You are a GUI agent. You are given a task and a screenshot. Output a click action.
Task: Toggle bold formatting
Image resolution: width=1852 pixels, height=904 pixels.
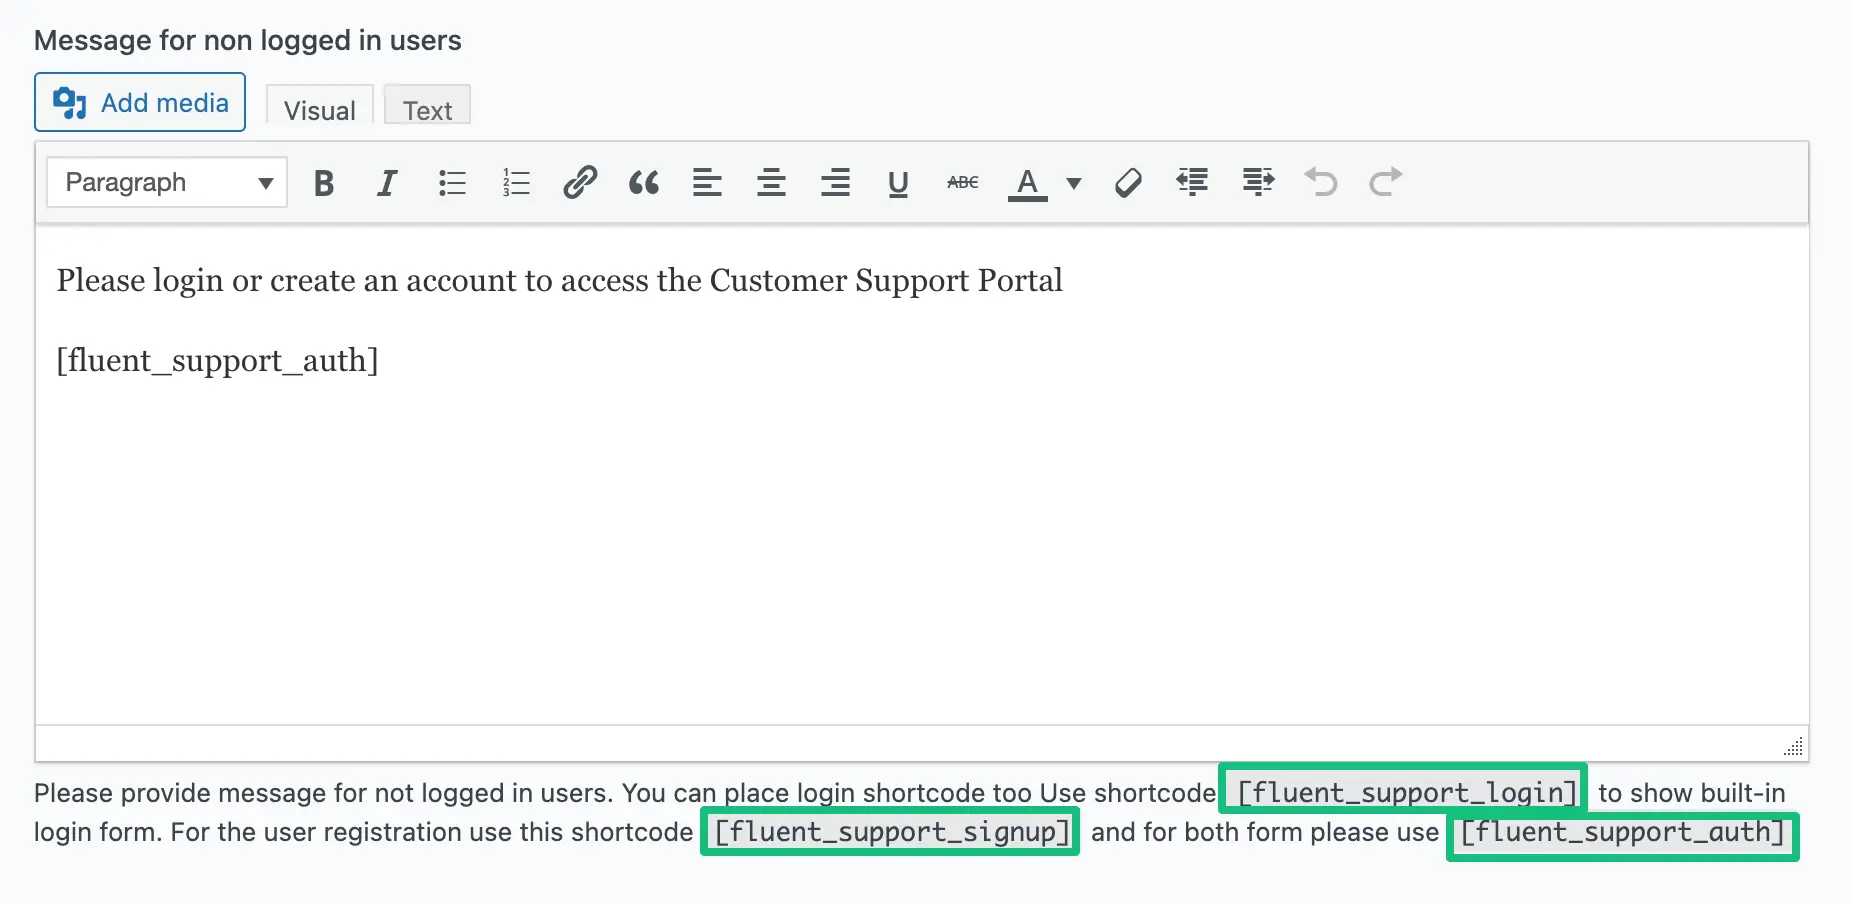[323, 183]
